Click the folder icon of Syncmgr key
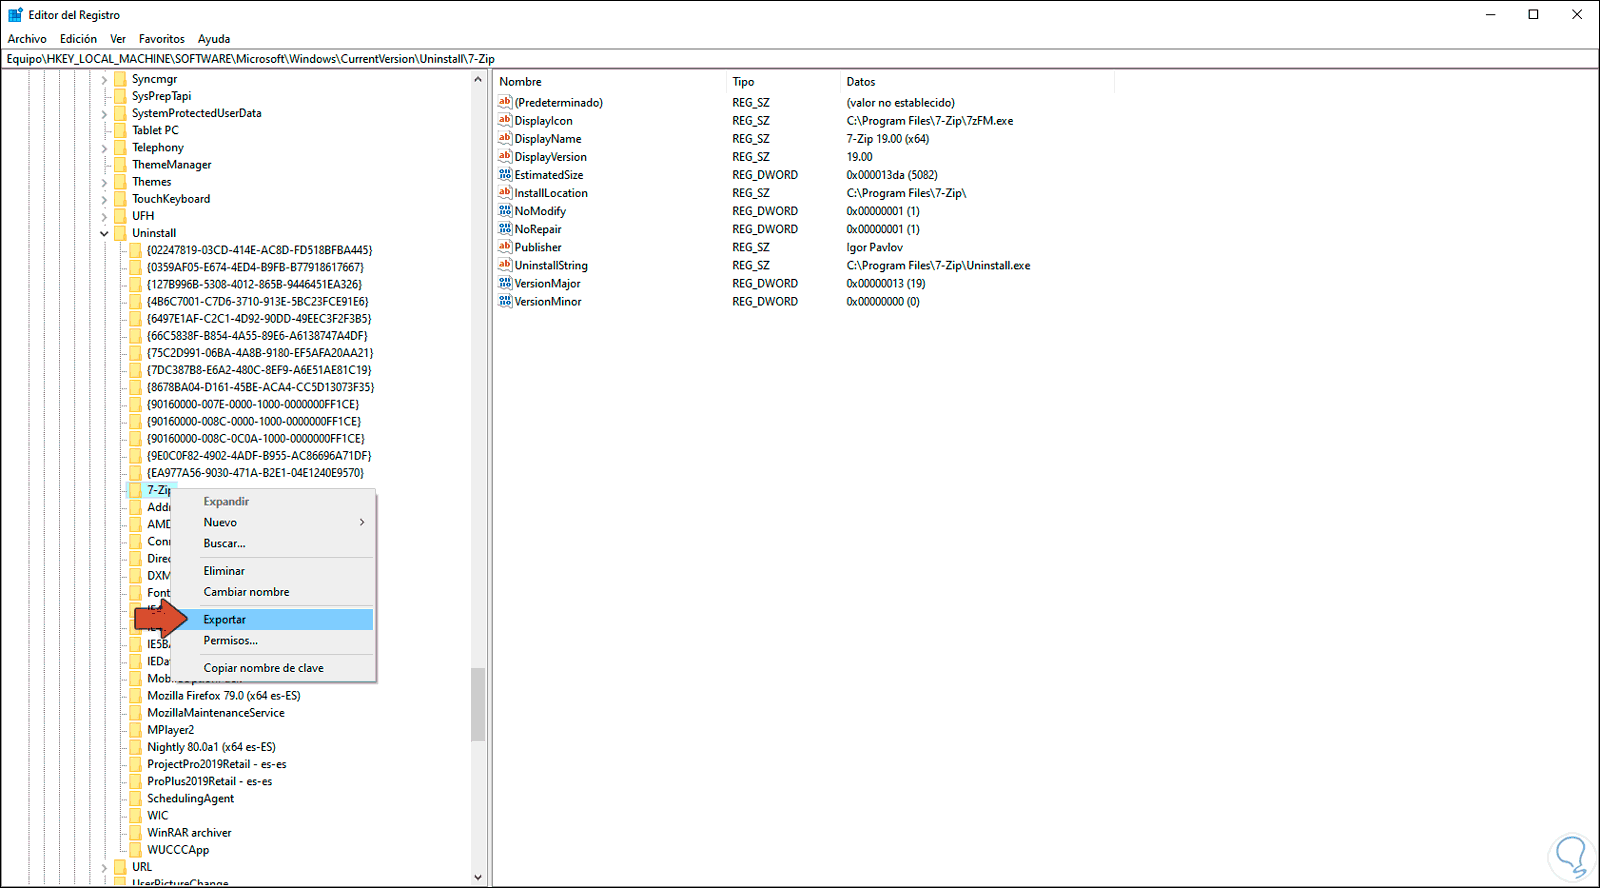Screen dimensions: 1600x888 point(120,79)
